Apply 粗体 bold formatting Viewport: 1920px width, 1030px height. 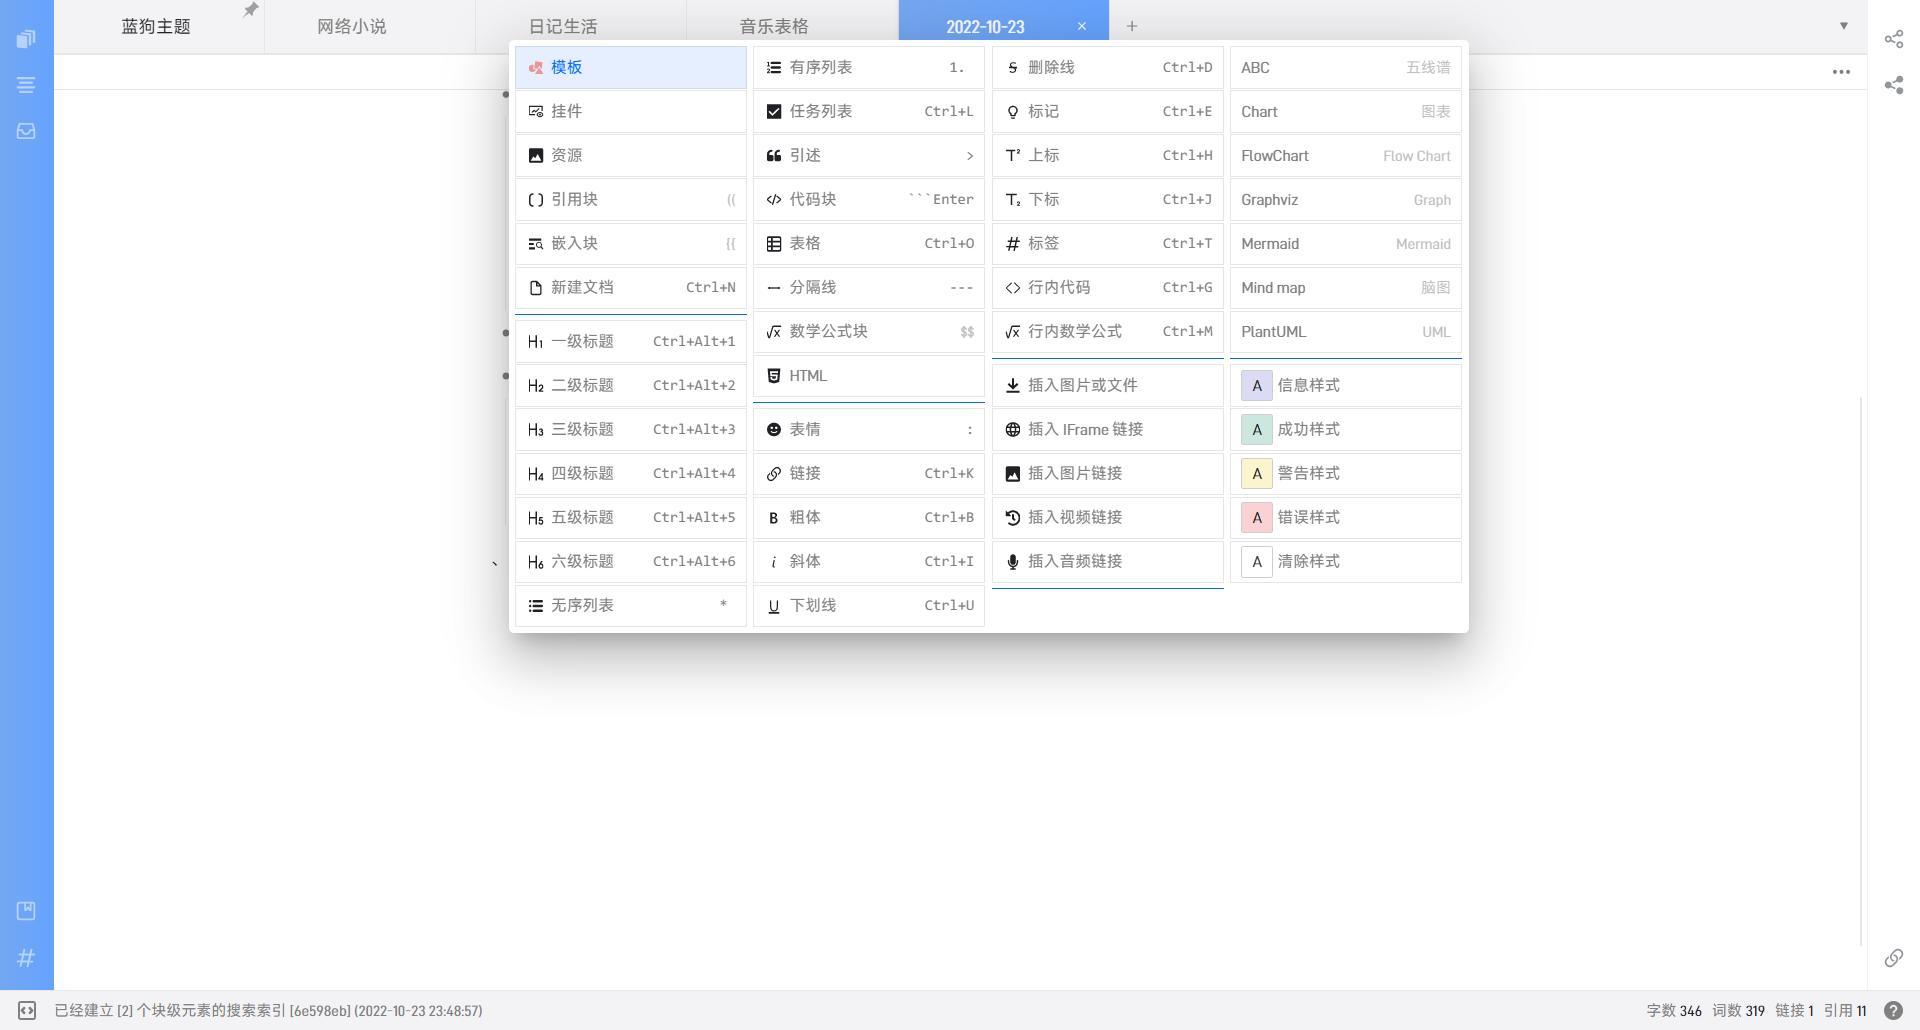tap(869, 517)
